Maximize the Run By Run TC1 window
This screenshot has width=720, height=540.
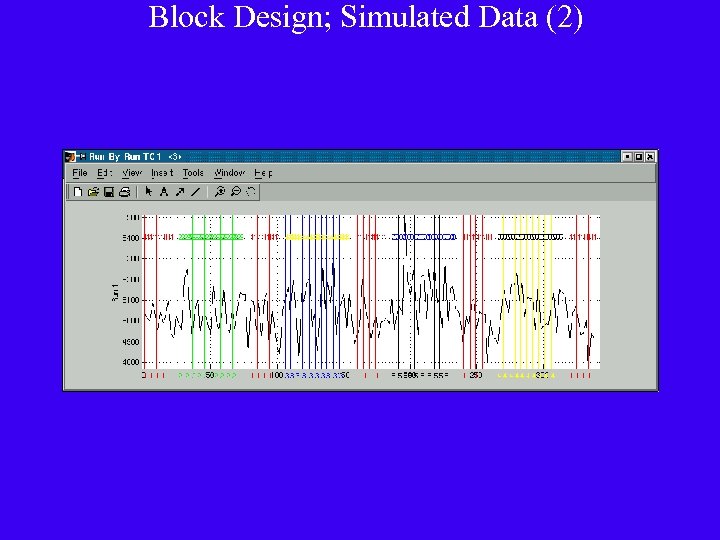[639, 157]
